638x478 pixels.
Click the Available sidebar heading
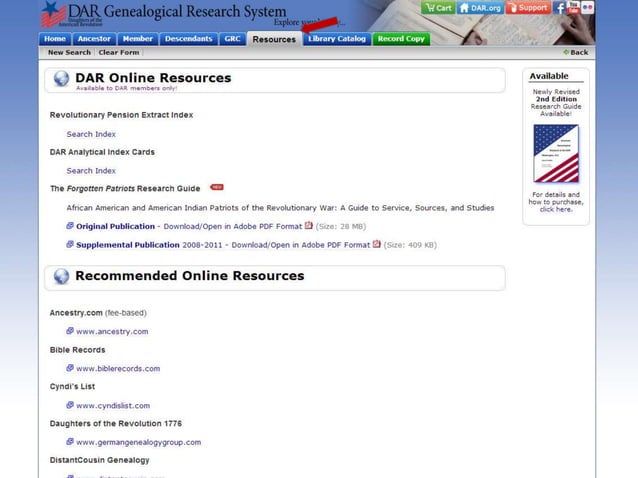pos(549,76)
